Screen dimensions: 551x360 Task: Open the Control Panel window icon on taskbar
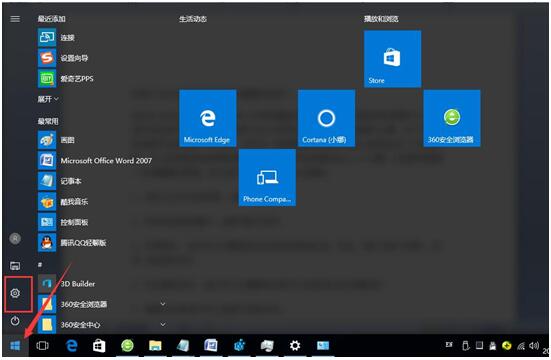point(323,346)
